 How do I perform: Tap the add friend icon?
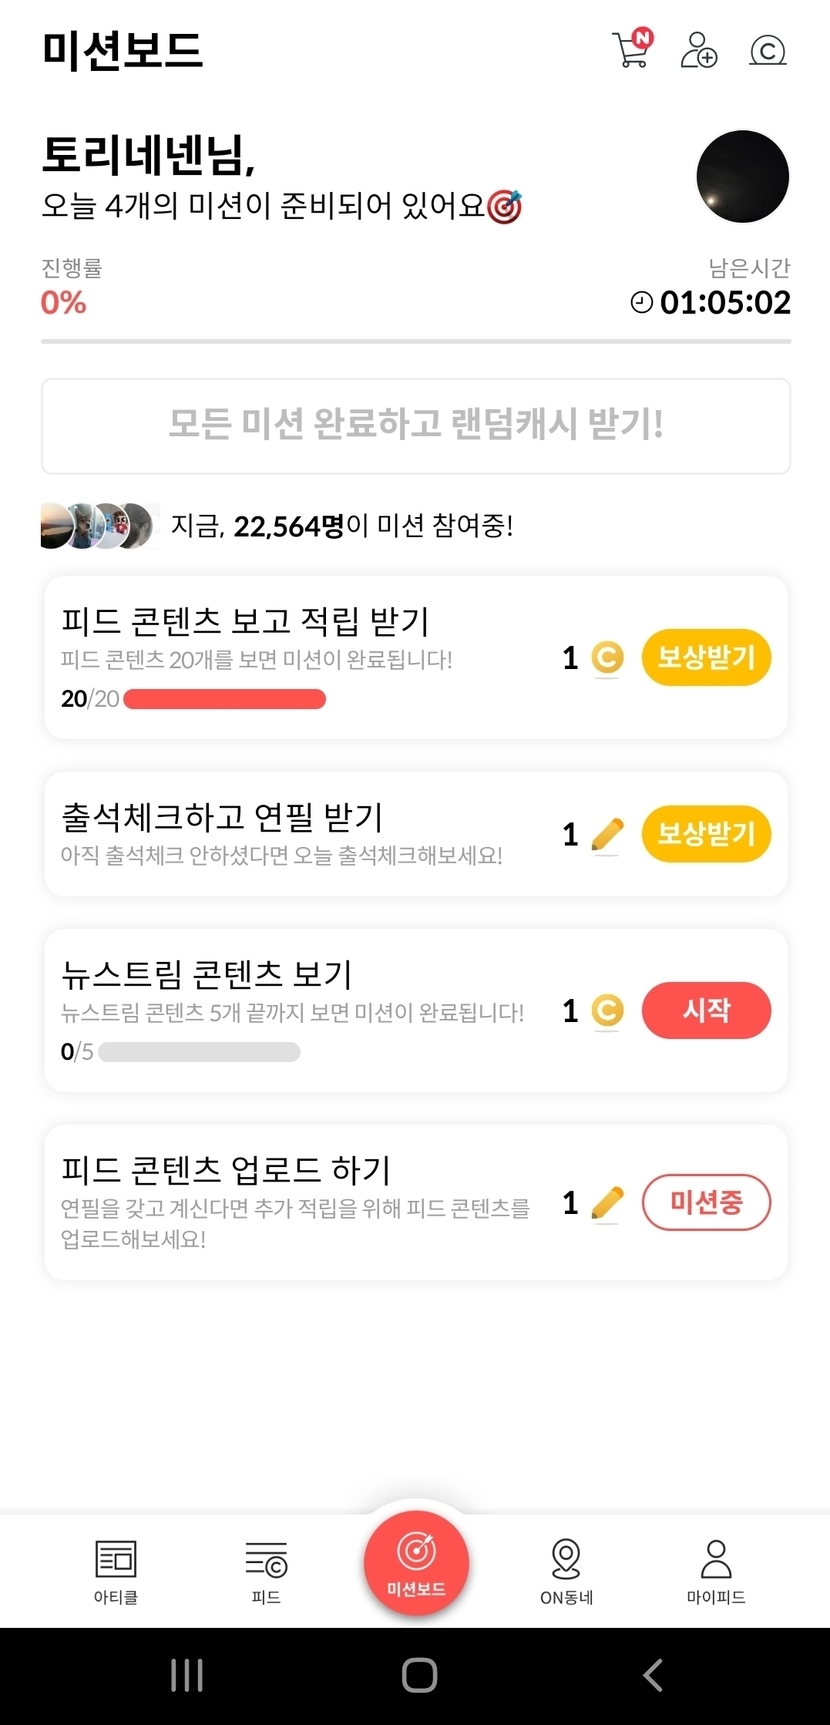pos(698,50)
